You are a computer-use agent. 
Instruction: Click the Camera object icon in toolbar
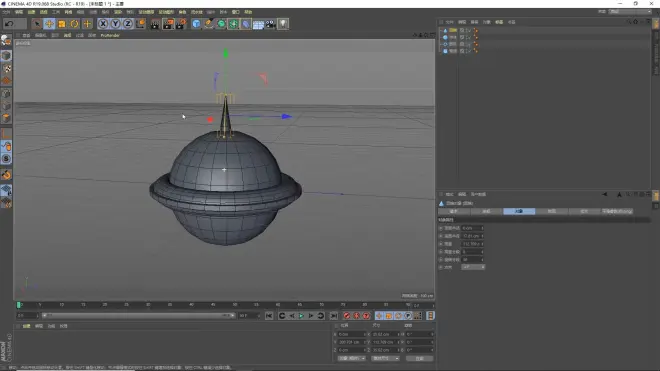click(x=271, y=24)
